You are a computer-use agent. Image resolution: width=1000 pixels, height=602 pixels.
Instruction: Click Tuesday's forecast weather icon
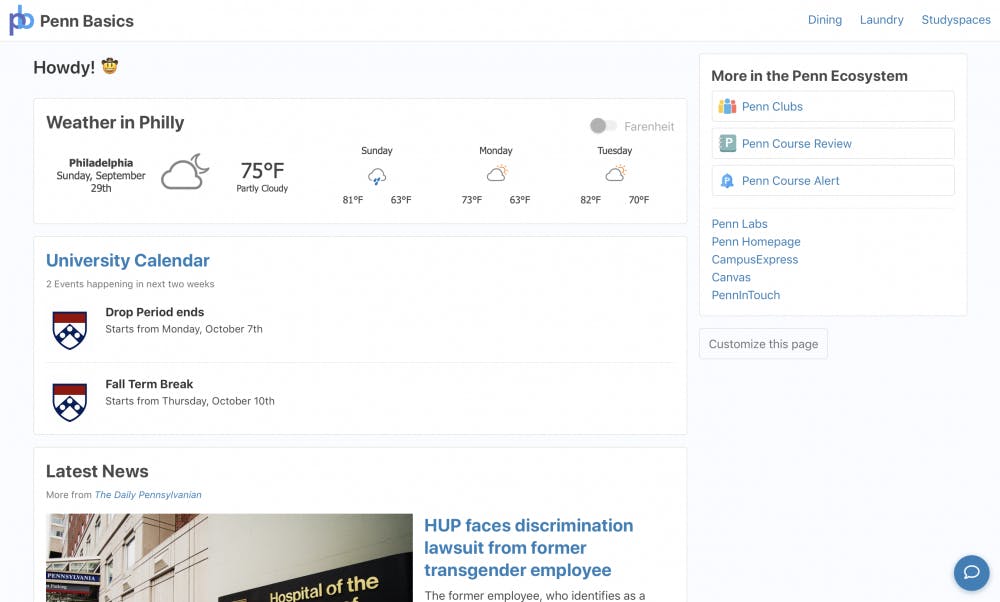tap(615, 174)
